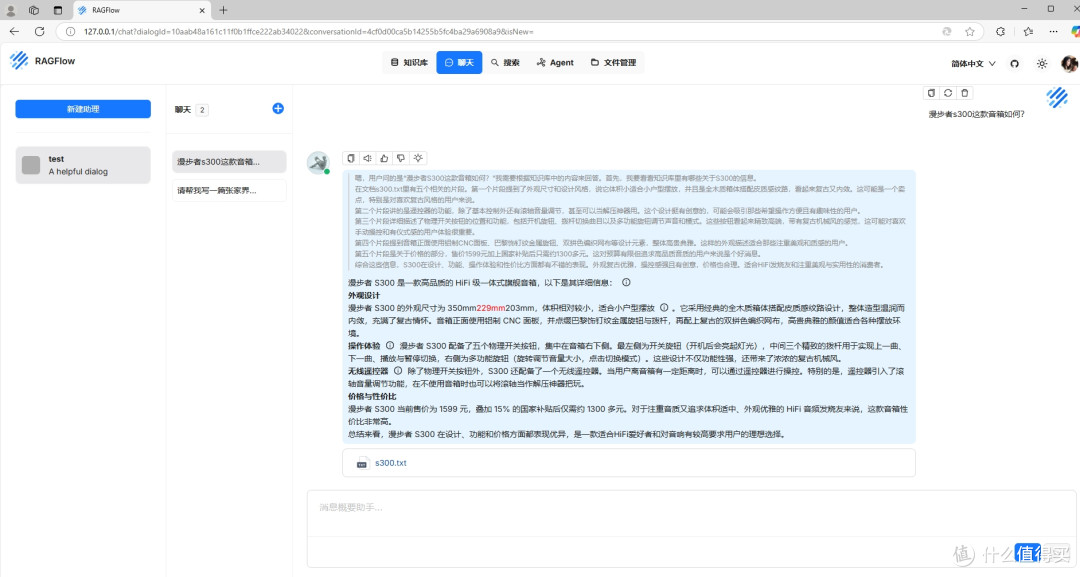Click the '价格与性价比' heading in answer
The image size is (1080, 577).
372,397
